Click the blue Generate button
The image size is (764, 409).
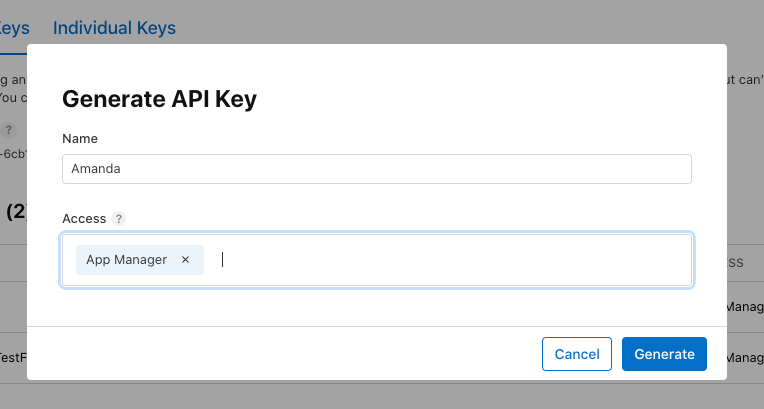(x=664, y=354)
